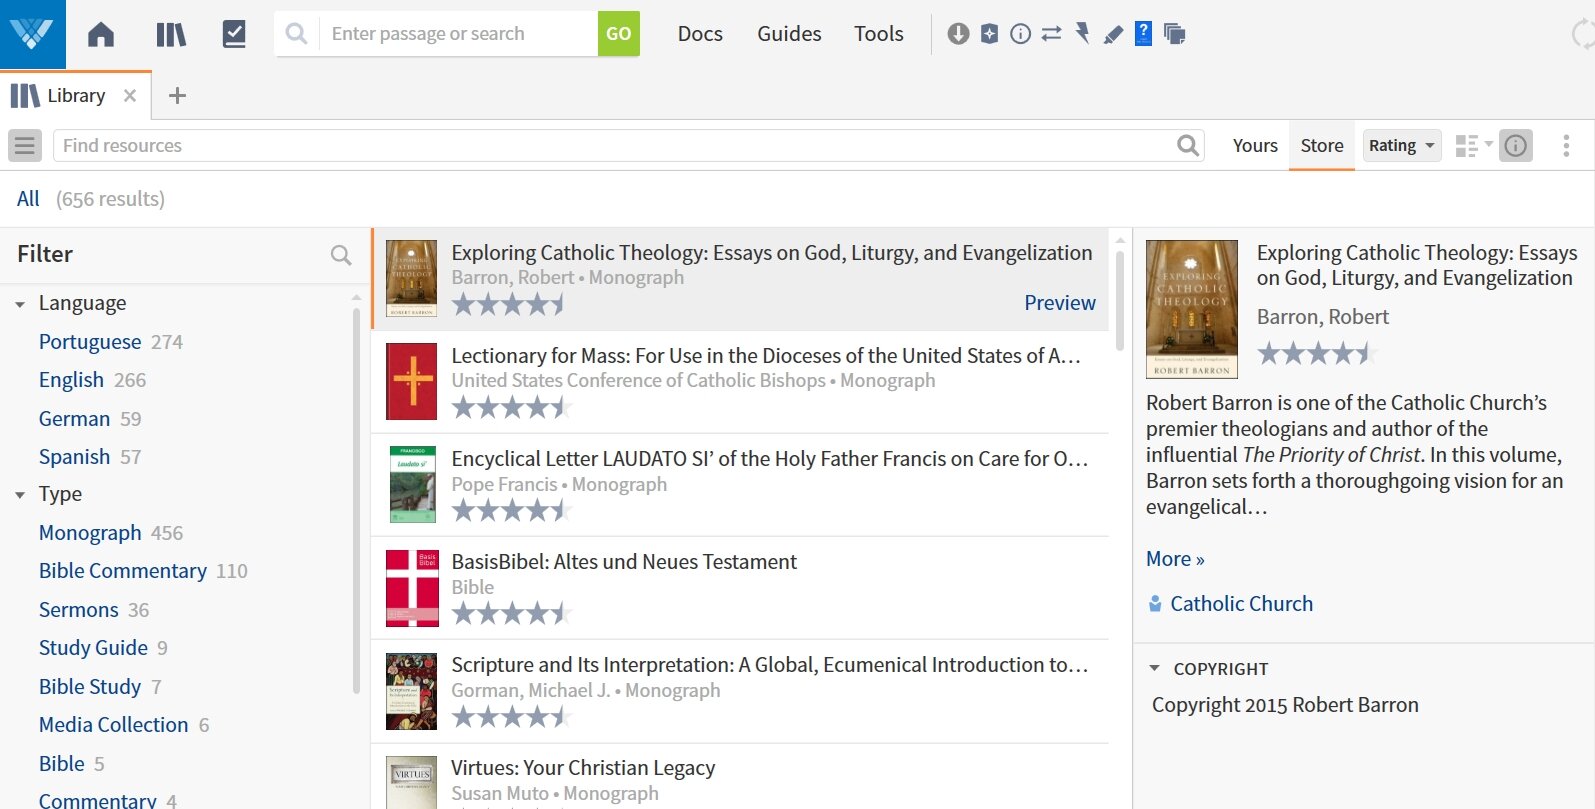Filter by German language
Viewport: 1595px width, 809px height.
pos(74,419)
